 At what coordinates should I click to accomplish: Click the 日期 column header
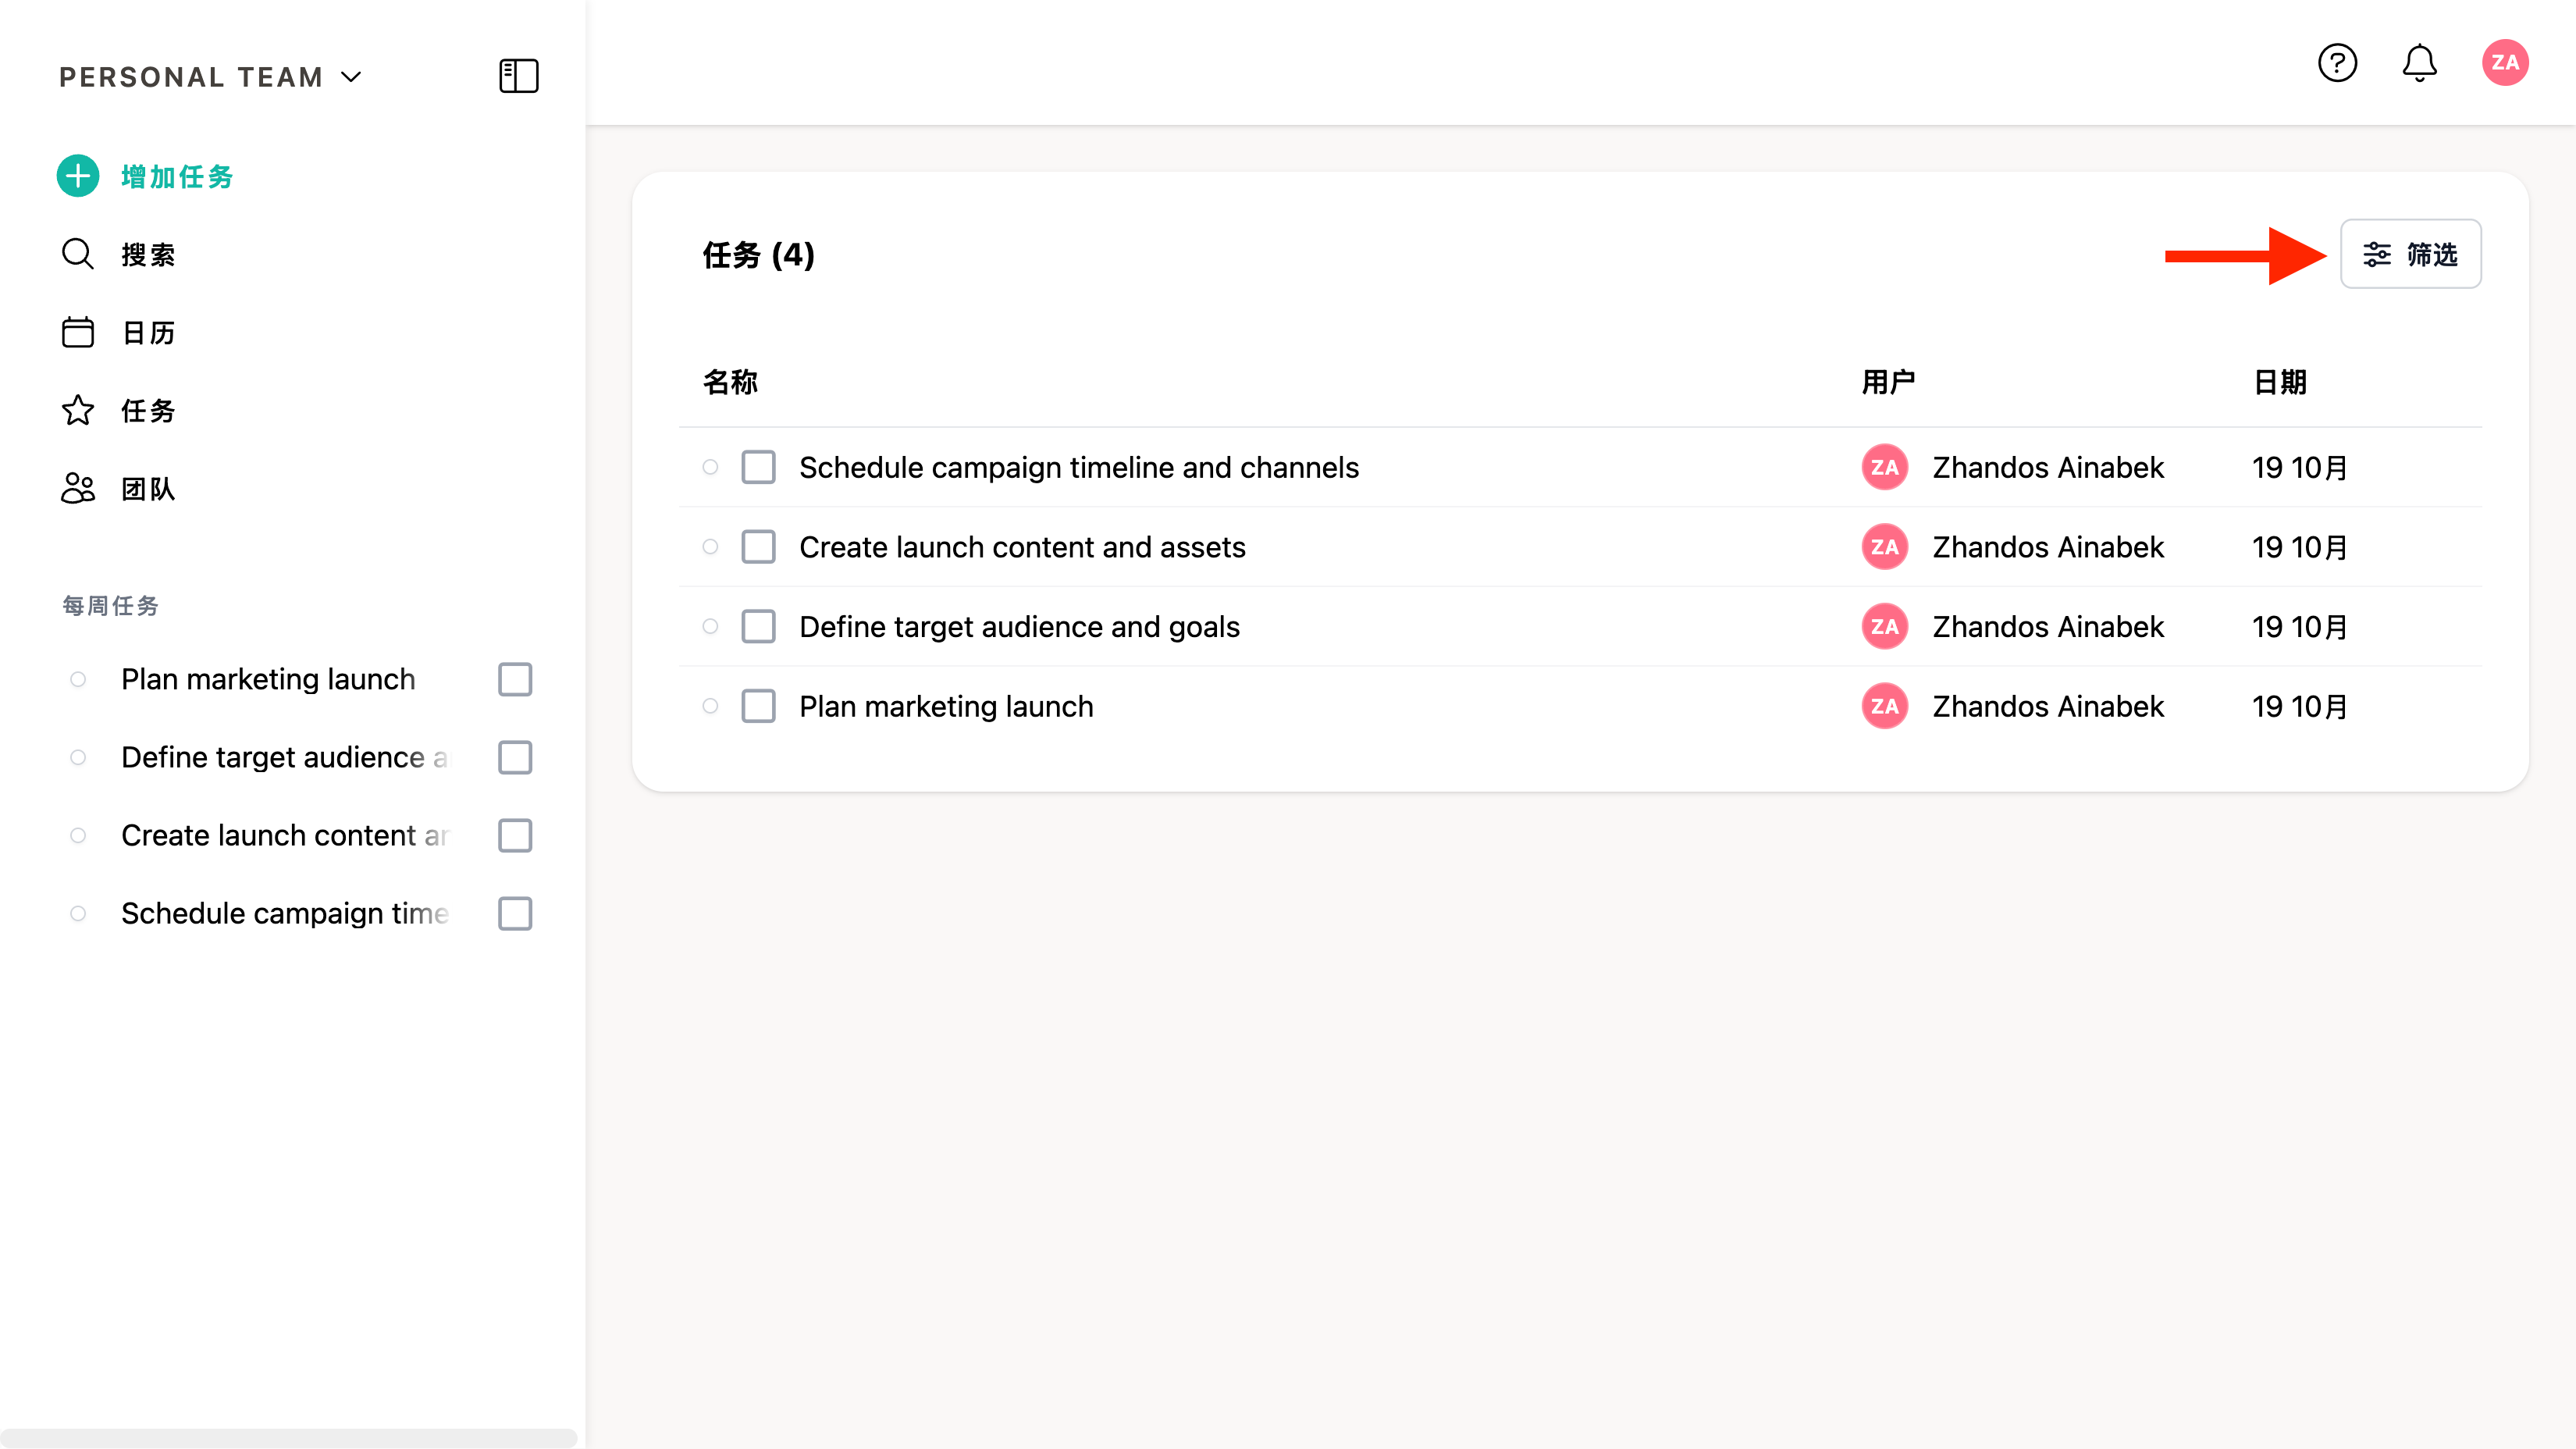[2279, 382]
